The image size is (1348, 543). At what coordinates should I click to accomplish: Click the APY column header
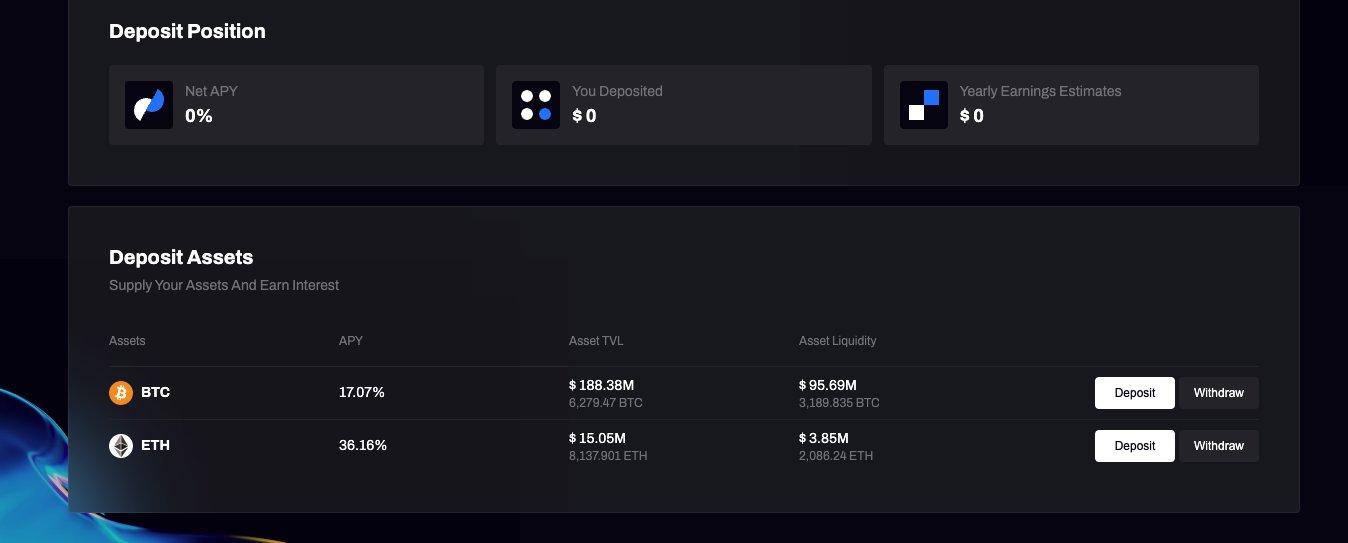pyautogui.click(x=351, y=341)
